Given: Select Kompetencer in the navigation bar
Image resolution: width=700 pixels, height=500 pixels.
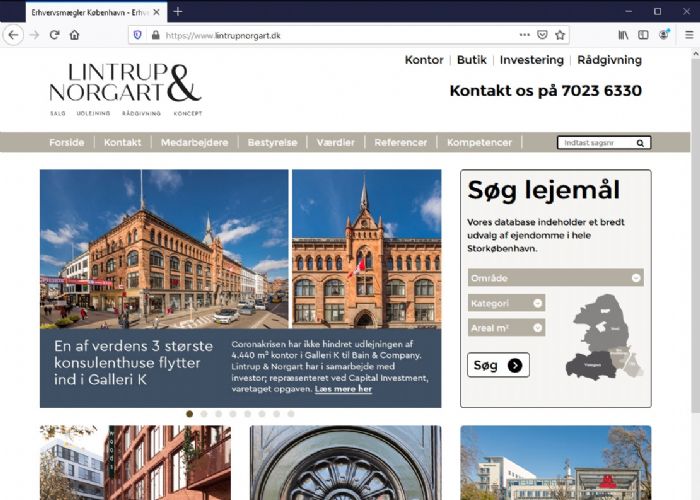Looking at the screenshot, I should click(479, 142).
